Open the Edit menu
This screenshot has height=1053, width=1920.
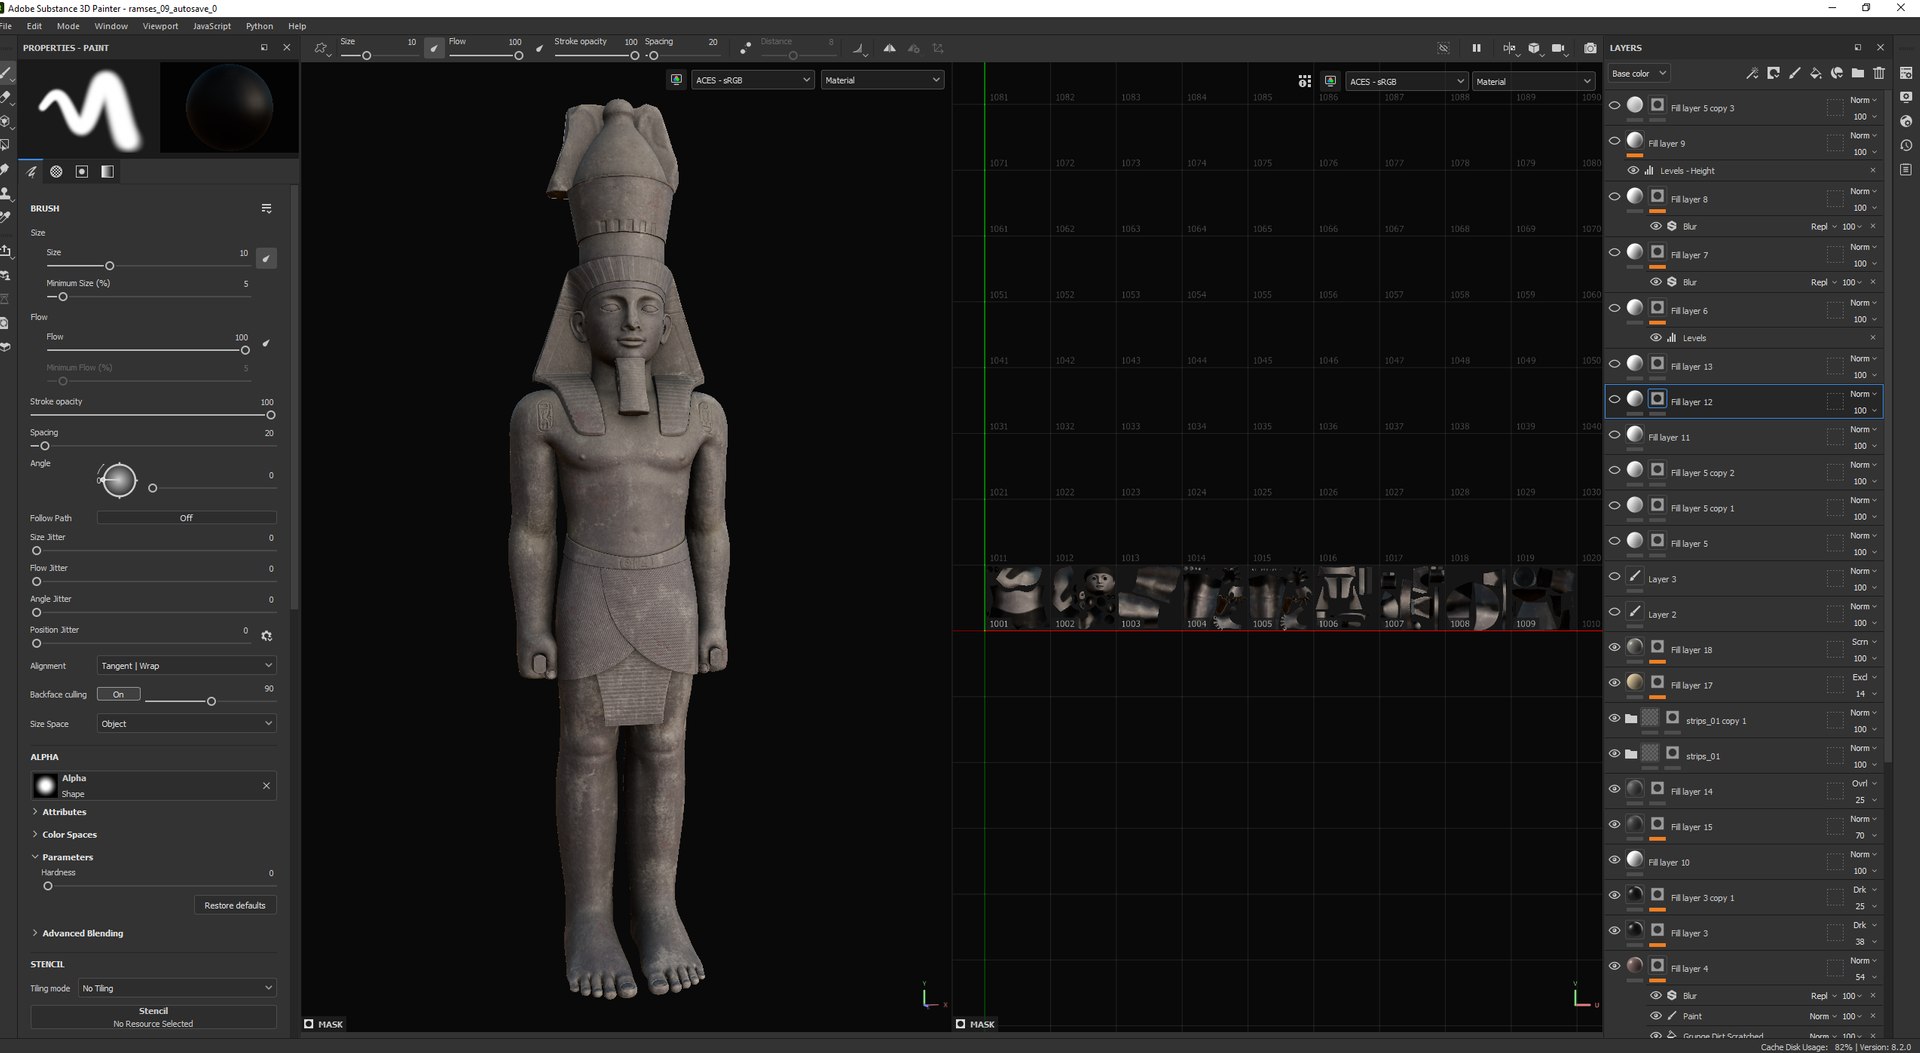point(35,26)
